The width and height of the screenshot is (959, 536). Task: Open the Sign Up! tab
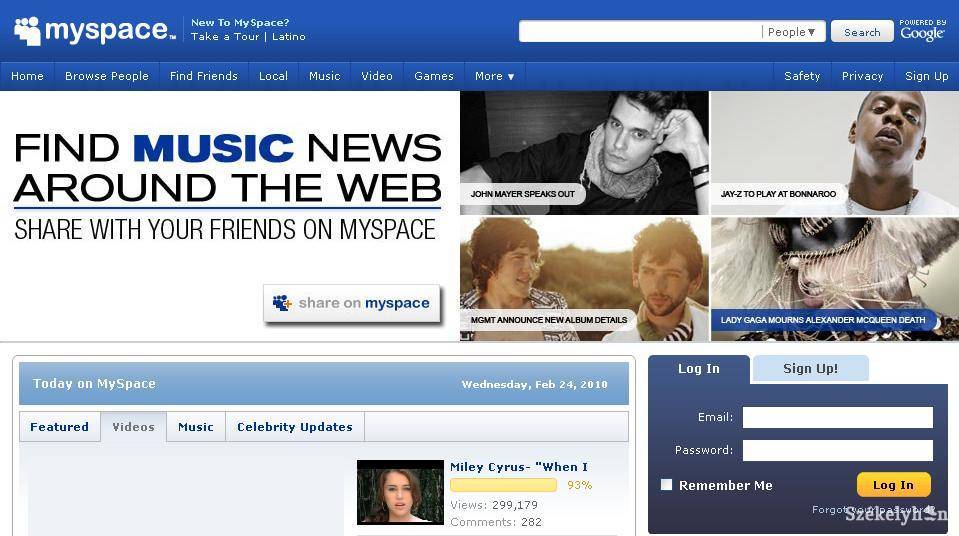click(810, 368)
